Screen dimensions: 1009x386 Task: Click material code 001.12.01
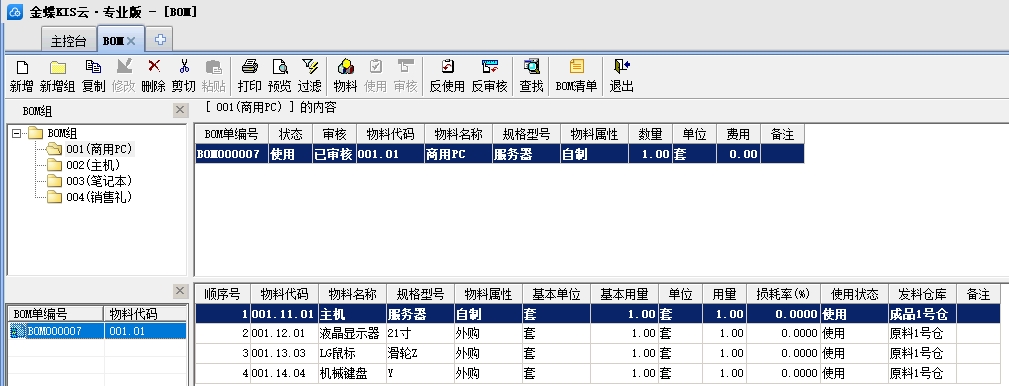coord(284,334)
